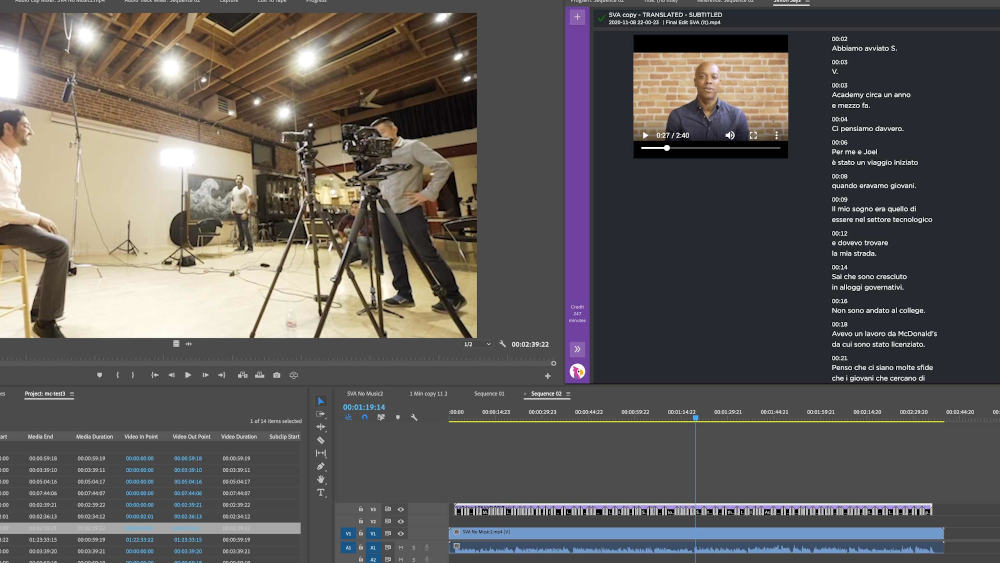Step back one frame in source monitor
The width and height of the screenshot is (1000, 563).
(x=171, y=375)
